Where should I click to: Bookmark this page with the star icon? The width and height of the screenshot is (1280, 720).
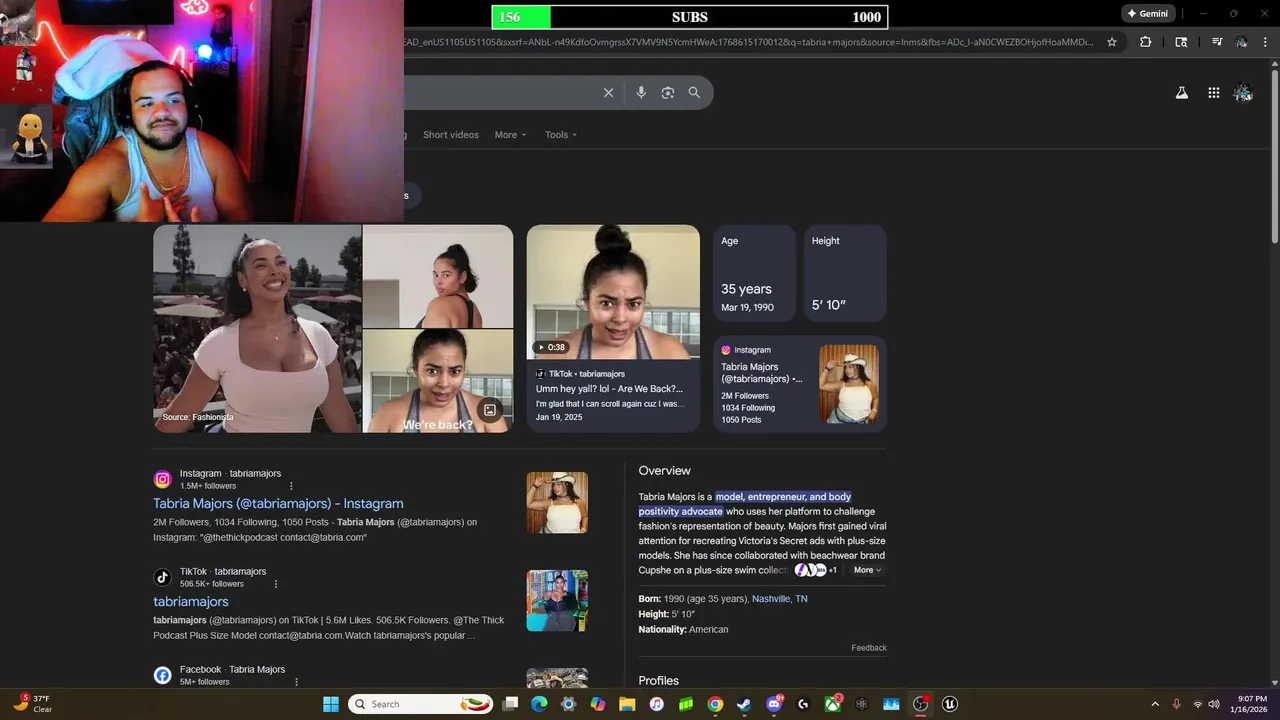[1112, 42]
